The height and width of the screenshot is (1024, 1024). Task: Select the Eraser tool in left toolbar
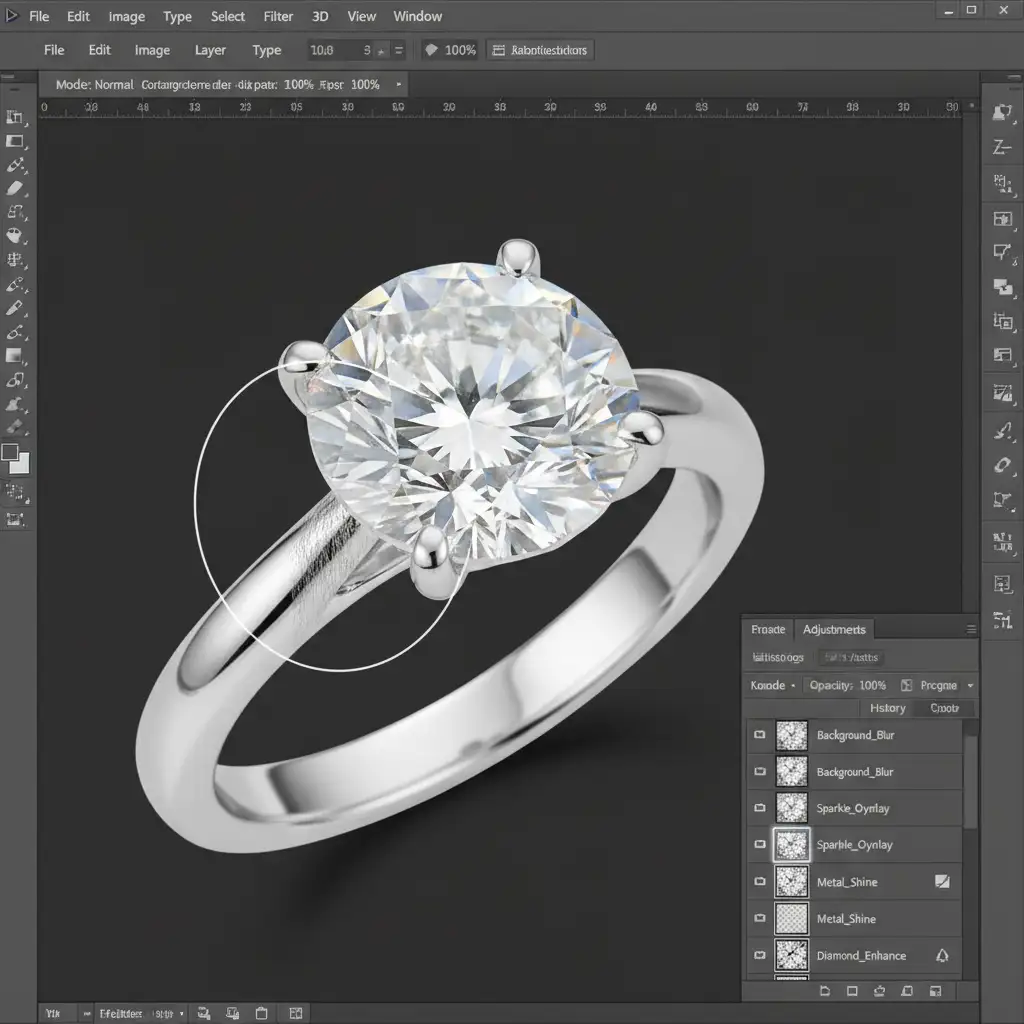[x=15, y=188]
